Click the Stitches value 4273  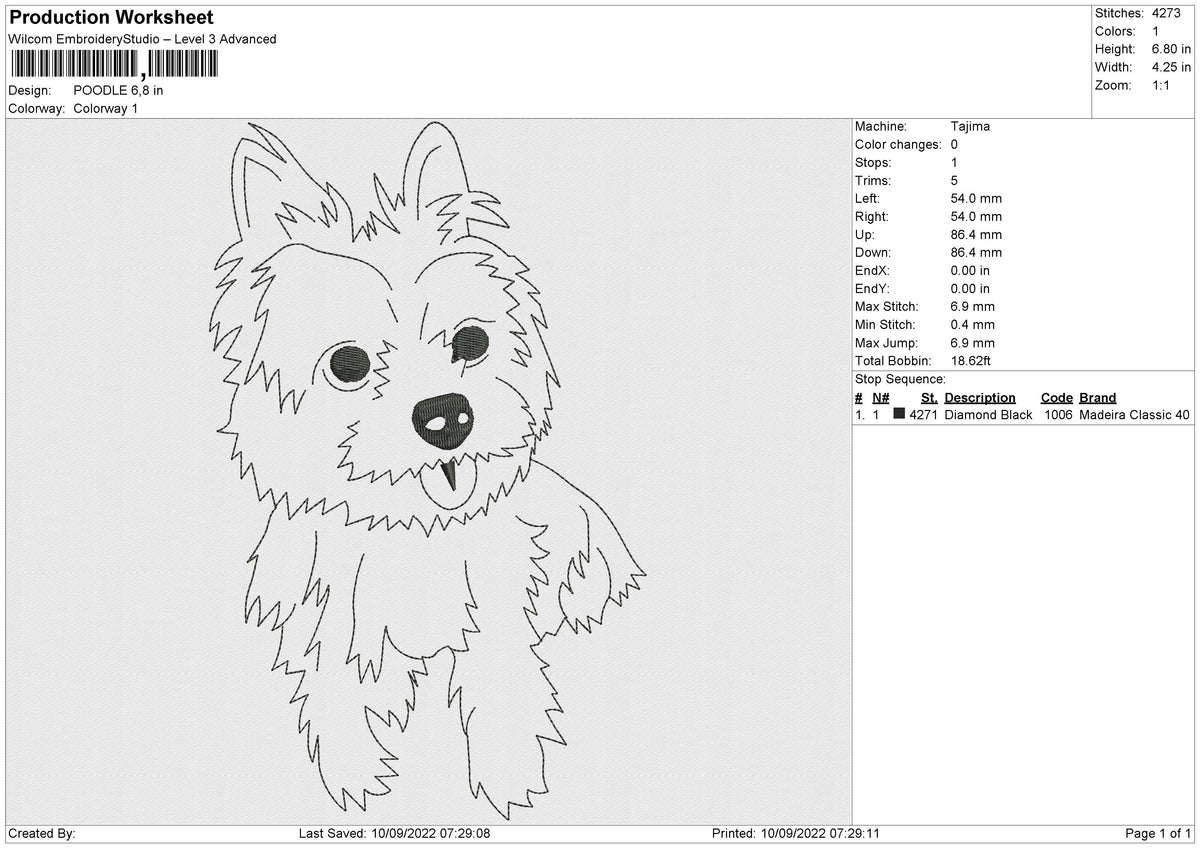coord(1166,13)
